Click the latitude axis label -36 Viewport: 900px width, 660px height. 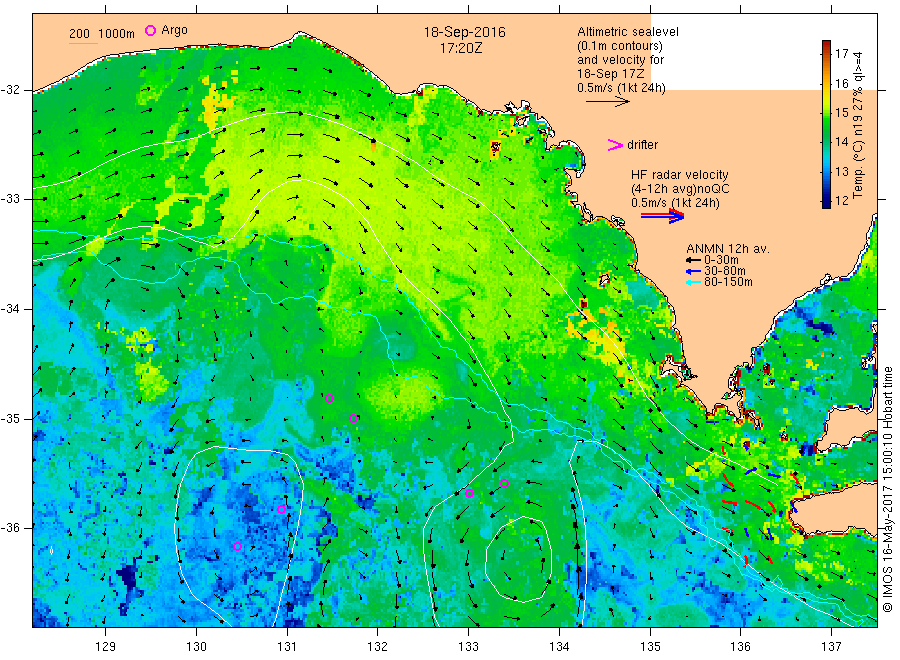point(11,528)
